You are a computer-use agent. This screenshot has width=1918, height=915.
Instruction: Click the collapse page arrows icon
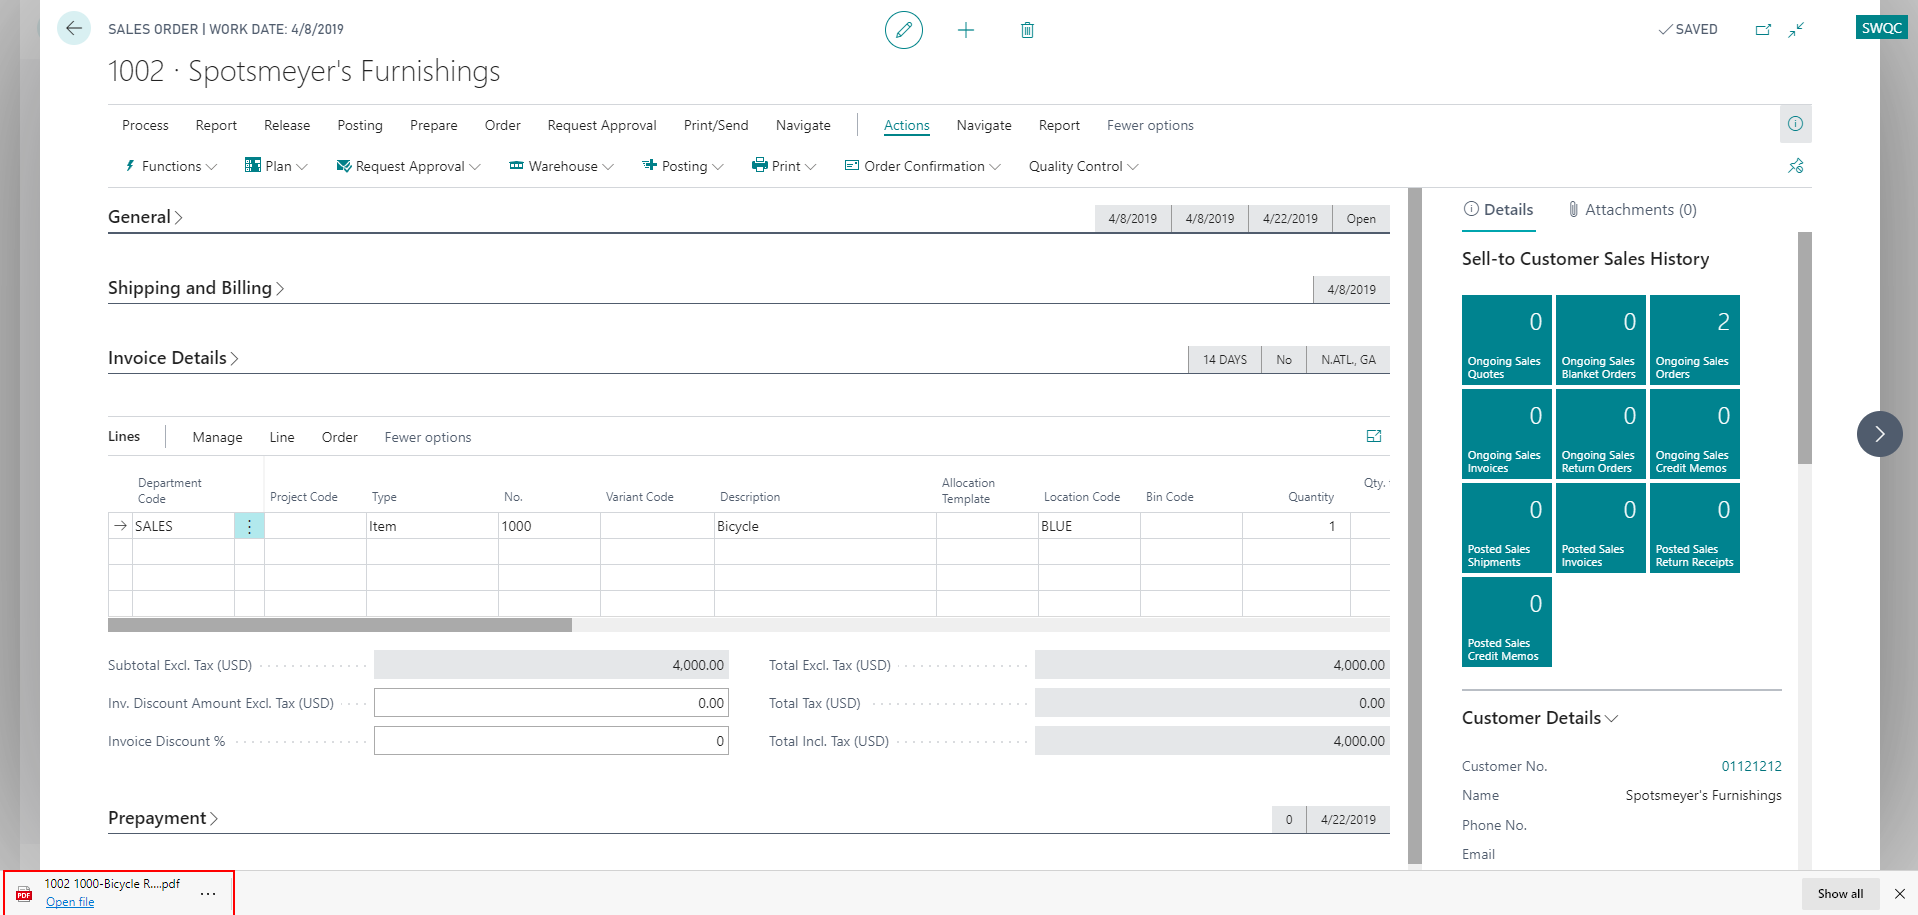tap(1797, 30)
